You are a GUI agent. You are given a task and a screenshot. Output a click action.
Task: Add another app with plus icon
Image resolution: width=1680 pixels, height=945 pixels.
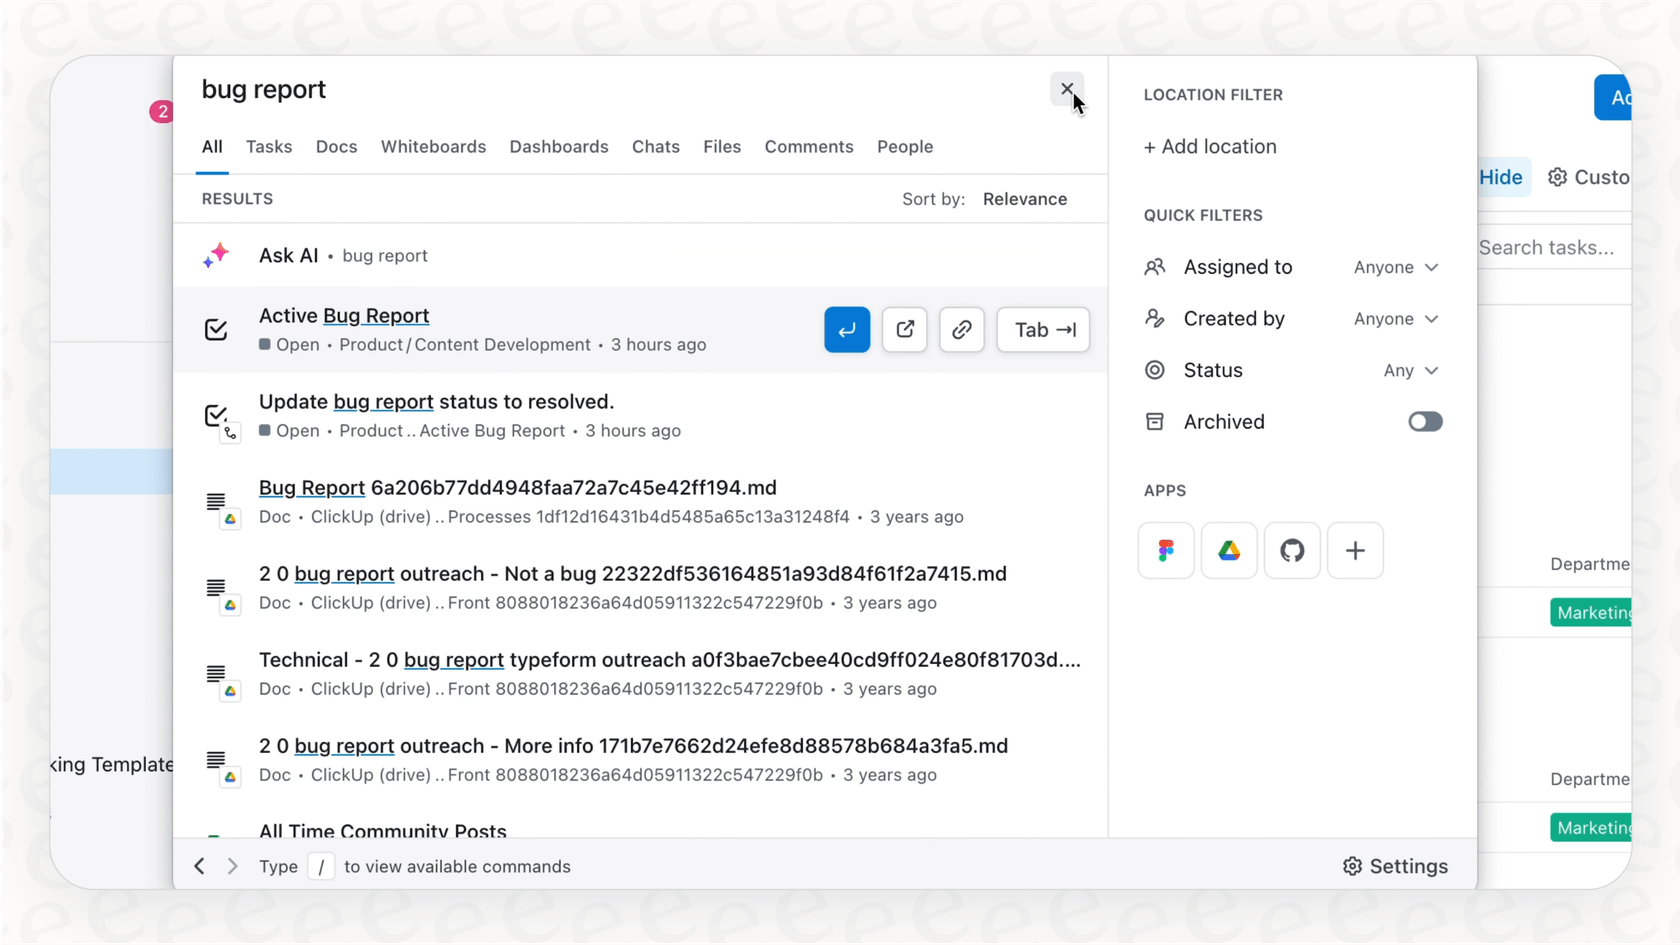click(1355, 551)
